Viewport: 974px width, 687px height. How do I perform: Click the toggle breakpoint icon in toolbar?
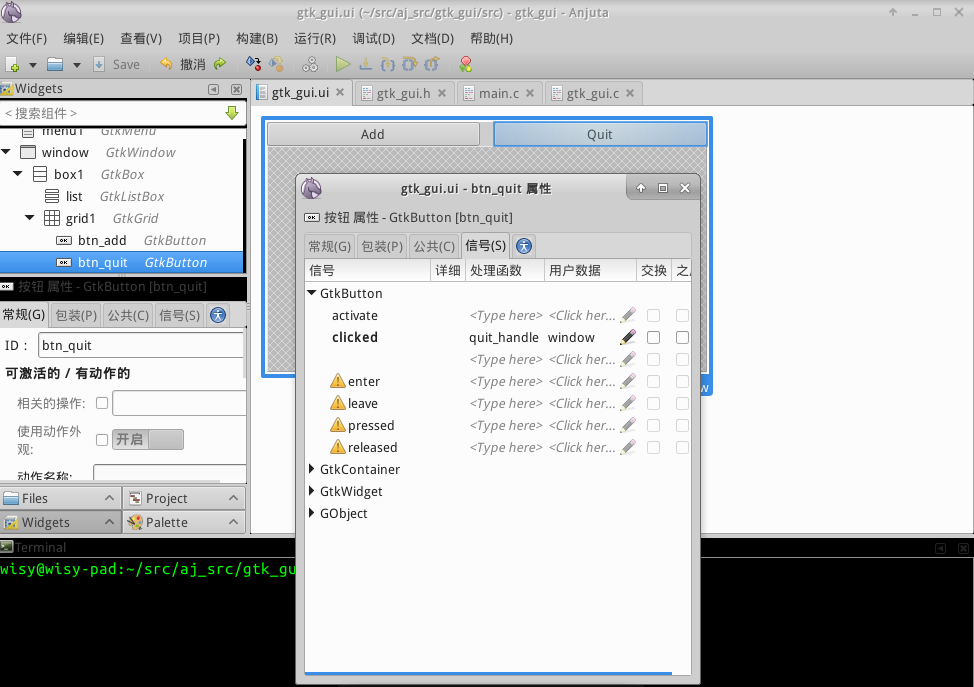coord(253,64)
